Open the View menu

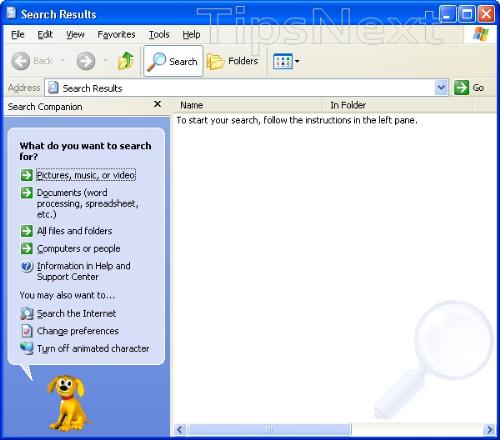point(75,34)
